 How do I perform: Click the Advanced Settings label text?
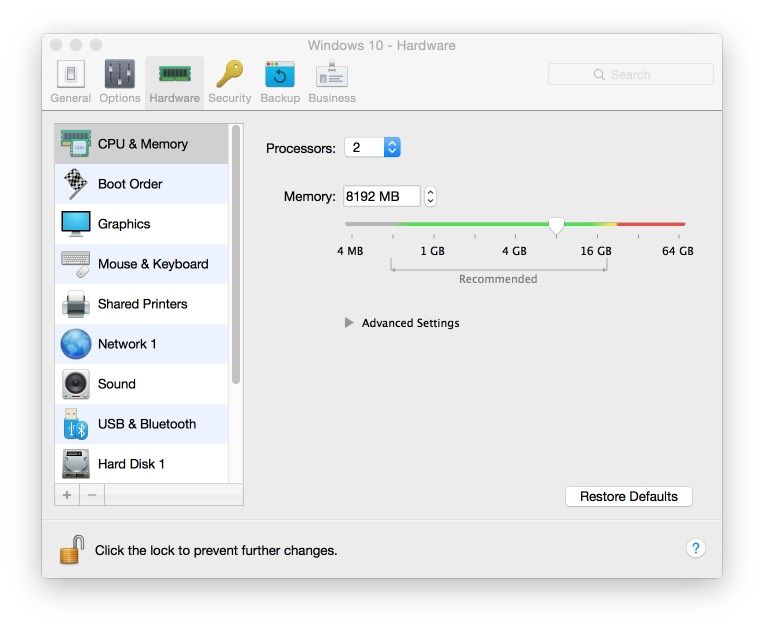[x=410, y=323]
